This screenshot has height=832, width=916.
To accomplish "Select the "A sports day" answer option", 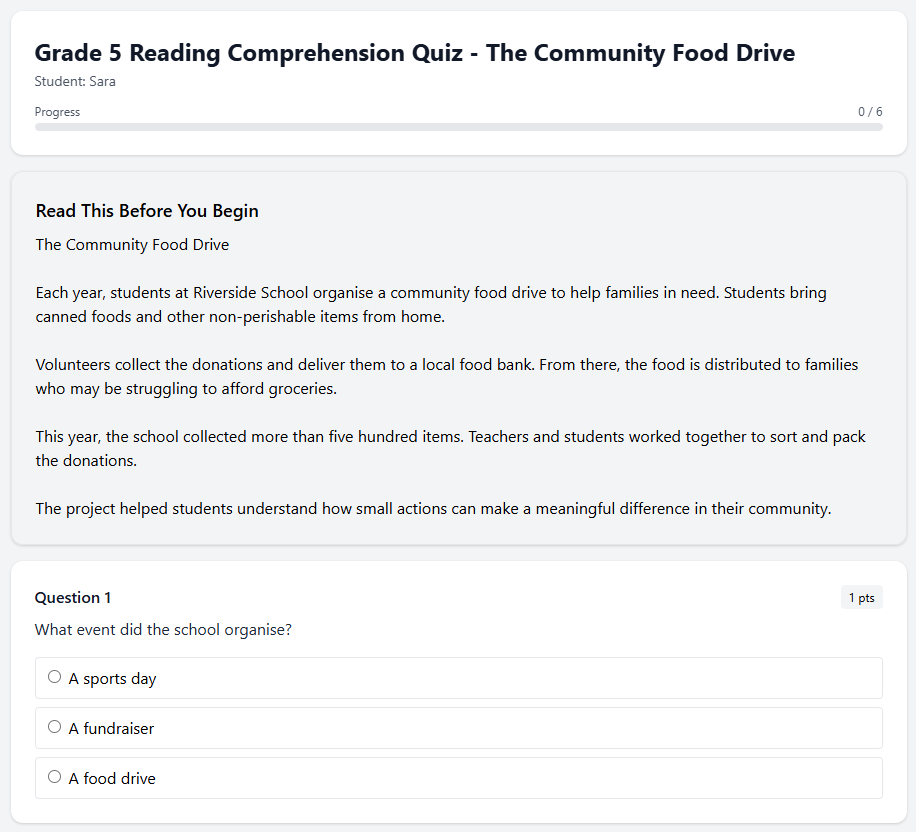I will pyautogui.click(x=54, y=676).
